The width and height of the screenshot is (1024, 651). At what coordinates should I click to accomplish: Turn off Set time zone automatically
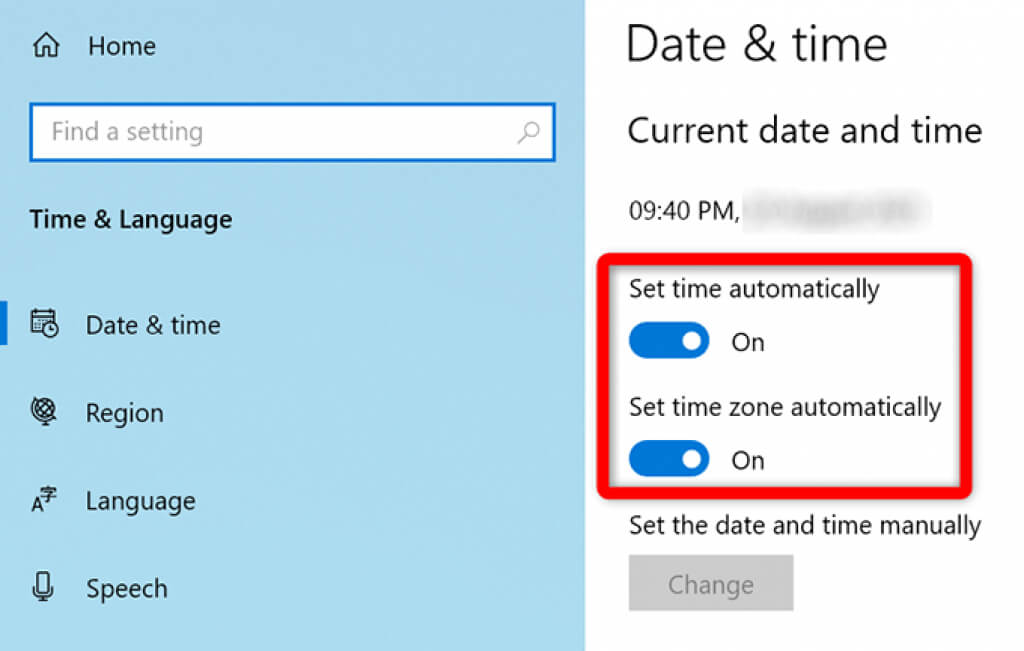click(669, 459)
